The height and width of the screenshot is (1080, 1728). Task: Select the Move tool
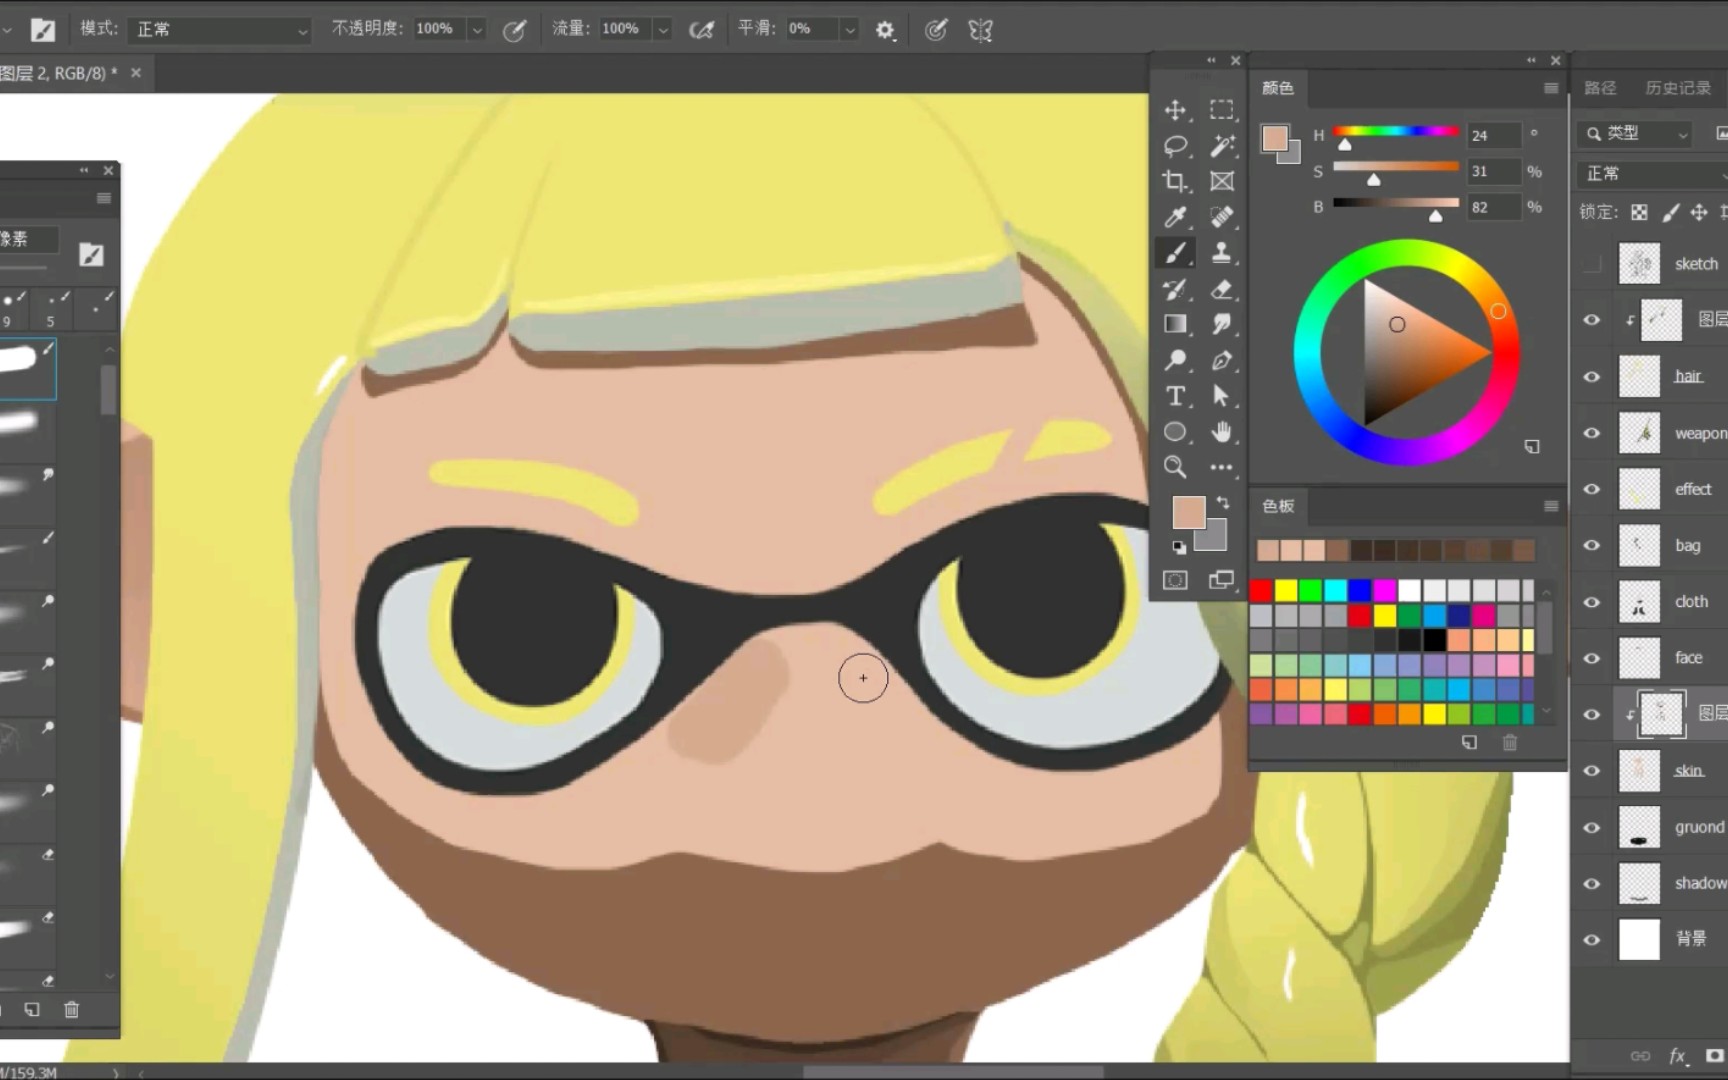[1175, 110]
